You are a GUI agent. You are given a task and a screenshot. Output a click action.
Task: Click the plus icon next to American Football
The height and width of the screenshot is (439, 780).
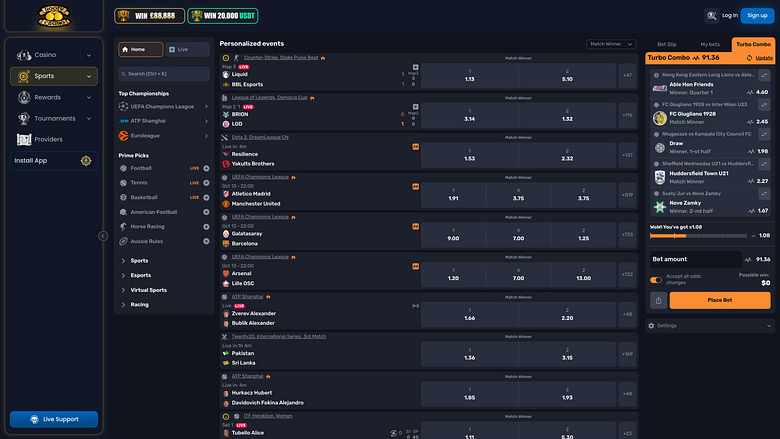[206, 212]
